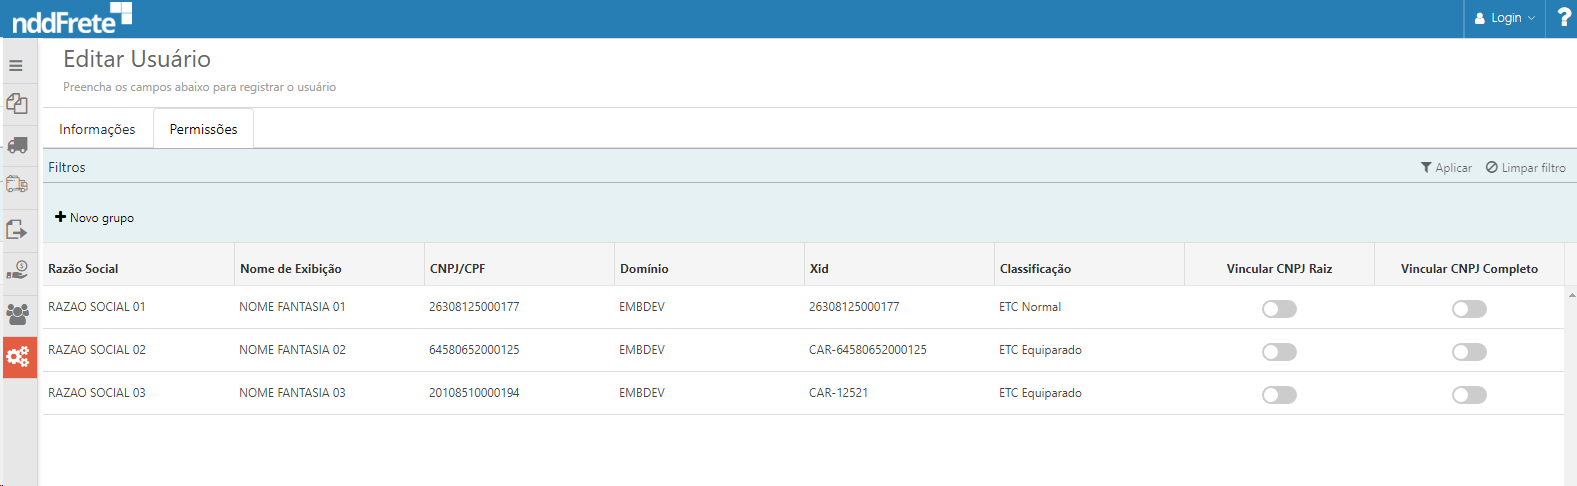
Task: Enable Vincular CNPJ Completo for RAZAO SOCIAL 01
Action: pyautogui.click(x=1469, y=309)
